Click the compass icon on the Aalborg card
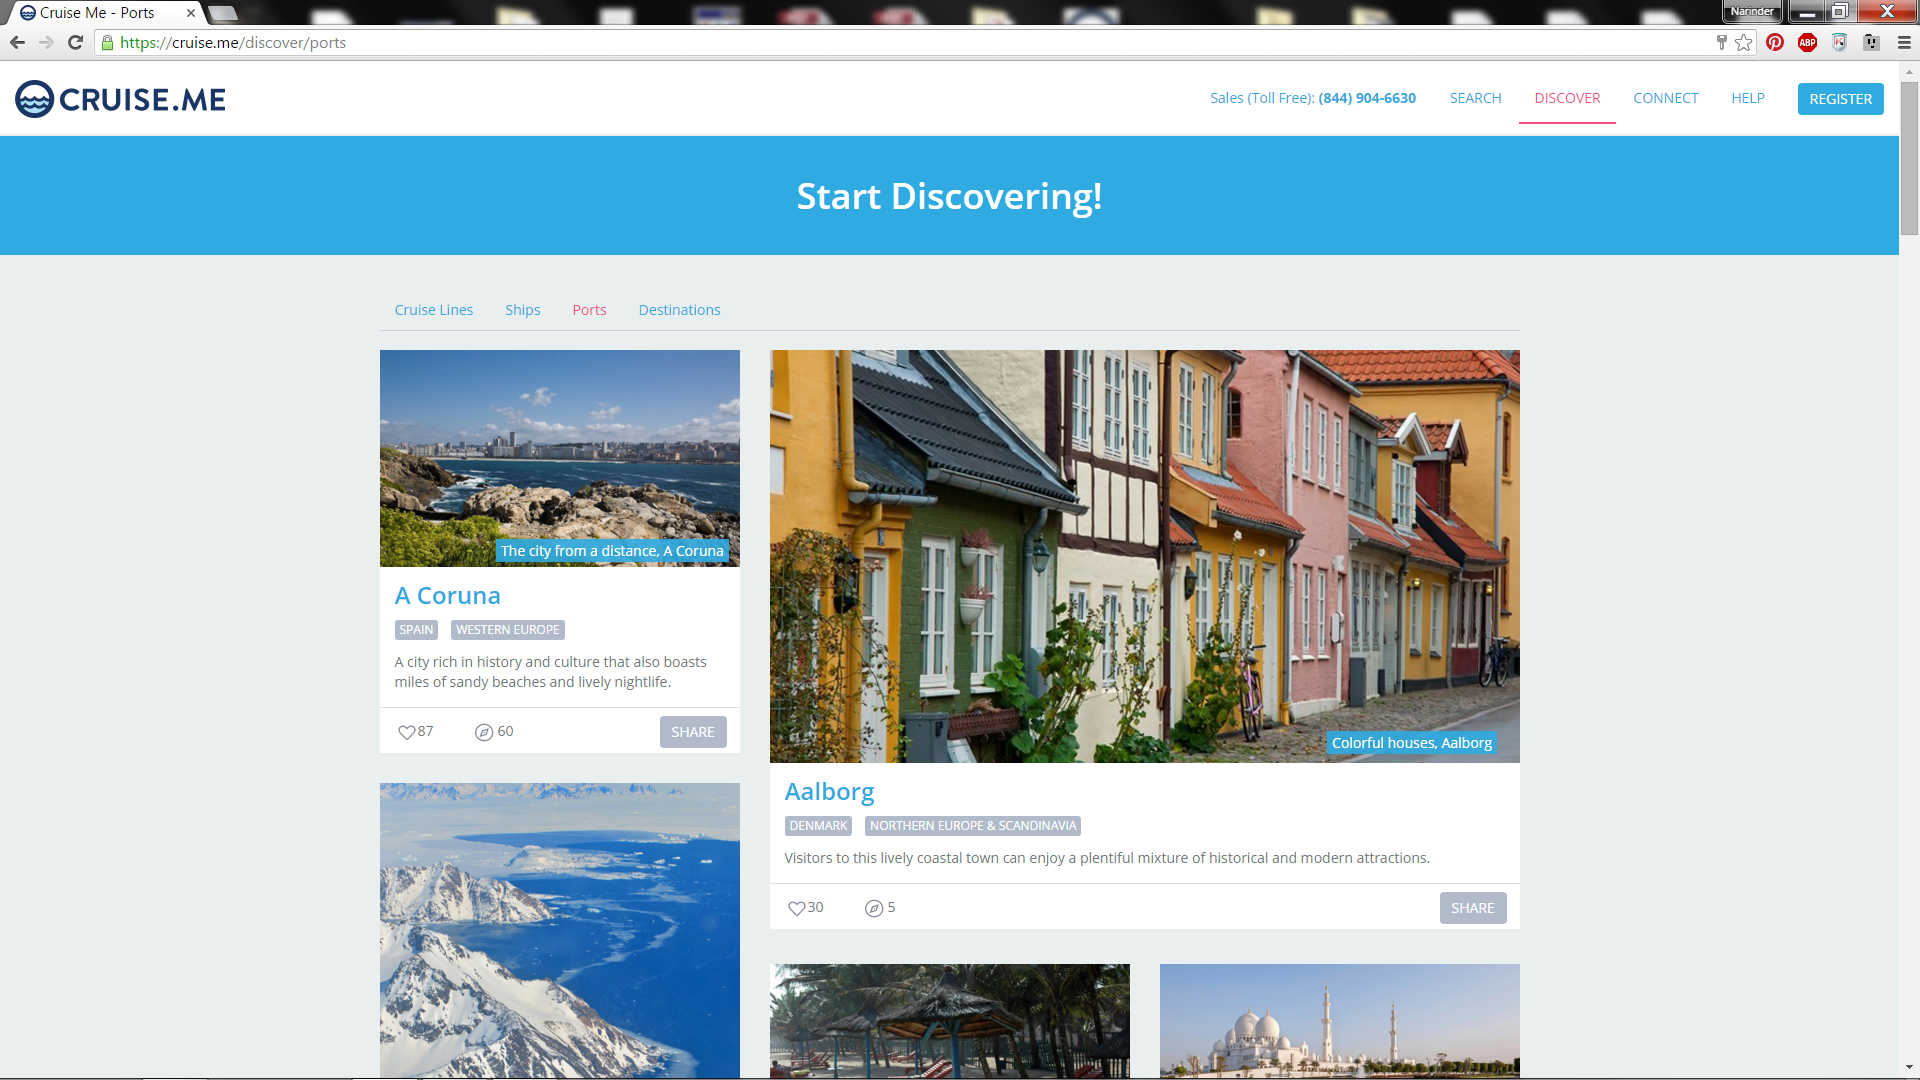 pyautogui.click(x=871, y=907)
